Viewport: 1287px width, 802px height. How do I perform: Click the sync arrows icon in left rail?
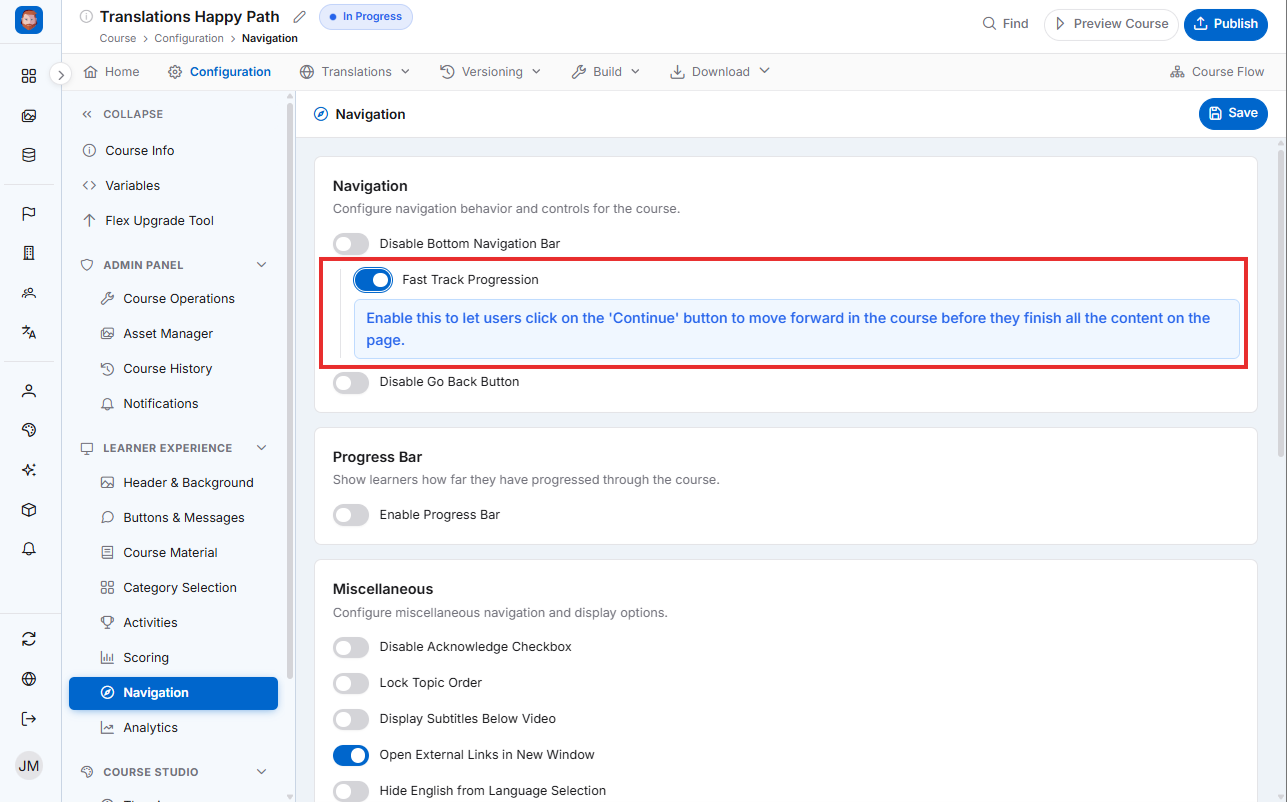pyautogui.click(x=29, y=639)
